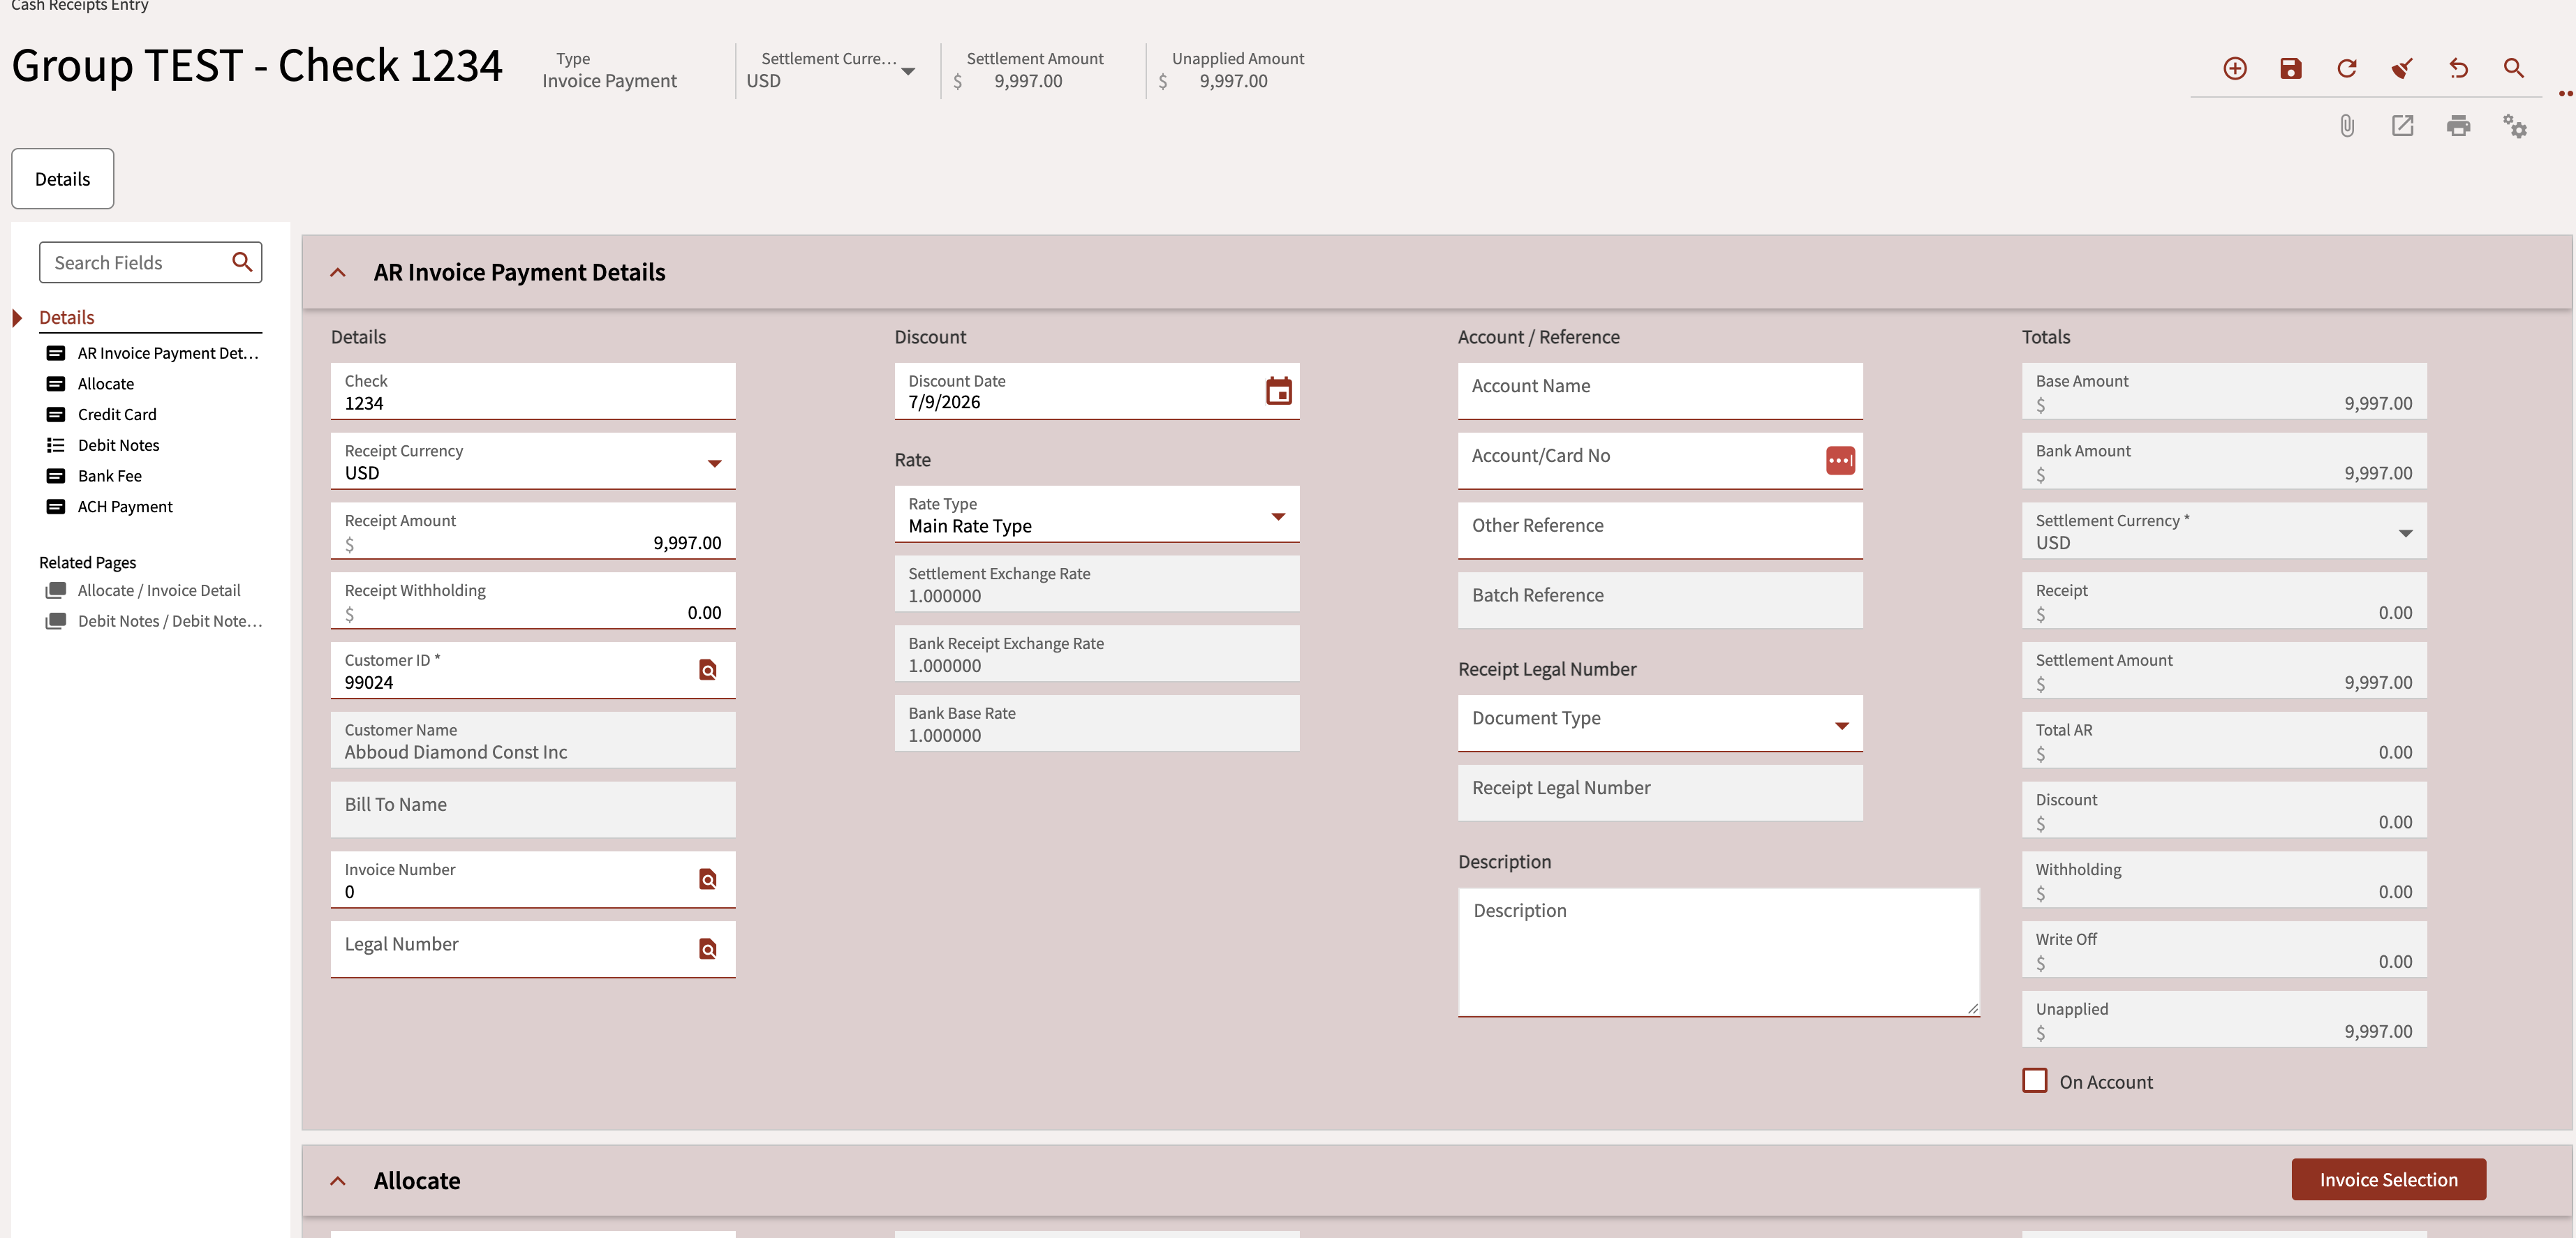Click the add new record plus icon

pyautogui.click(x=2234, y=68)
